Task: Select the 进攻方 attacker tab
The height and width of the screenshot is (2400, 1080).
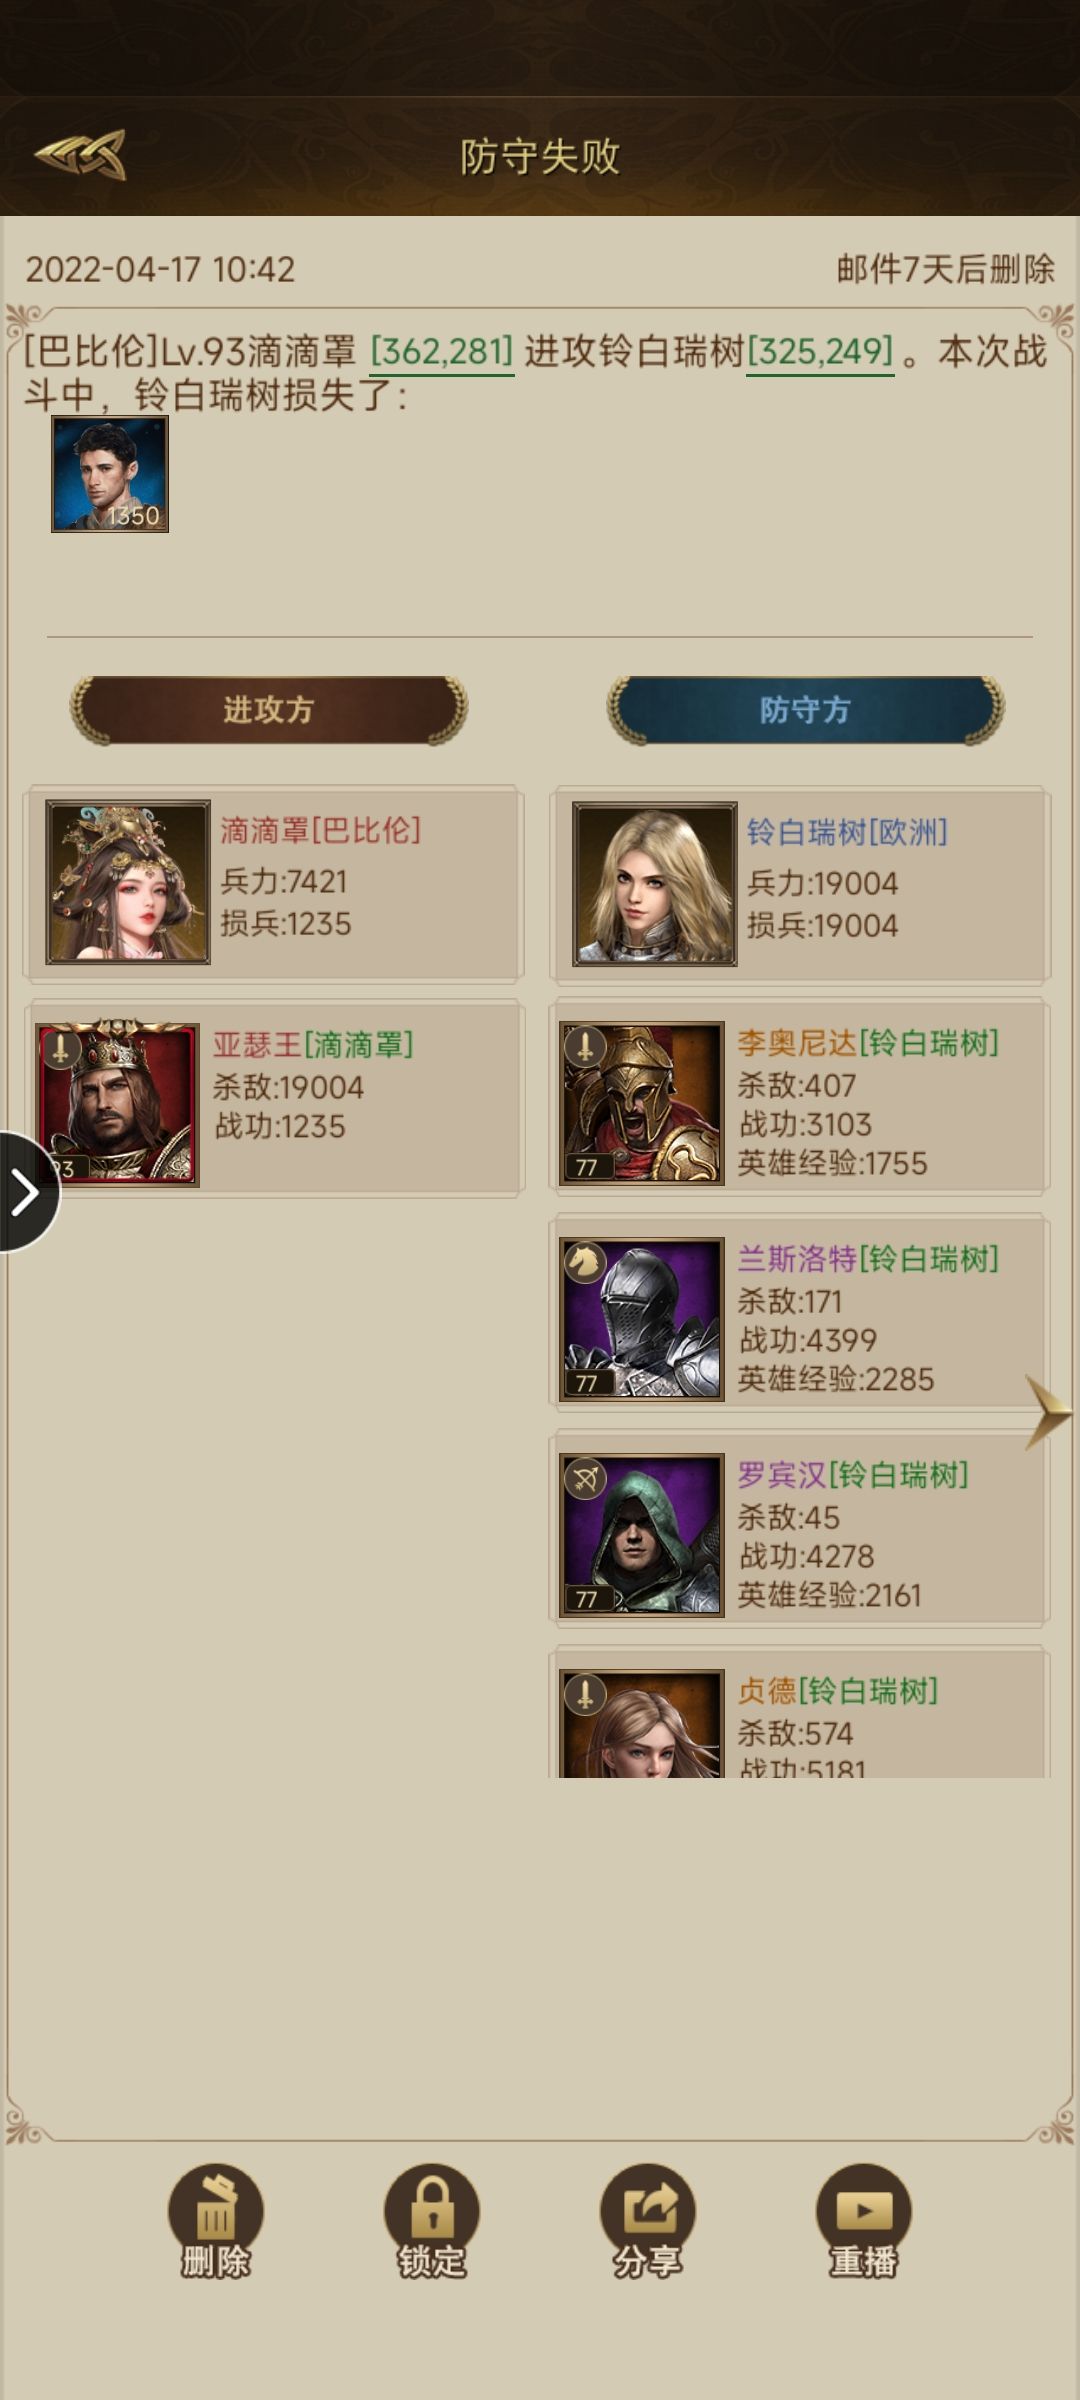Action: coord(268,710)
